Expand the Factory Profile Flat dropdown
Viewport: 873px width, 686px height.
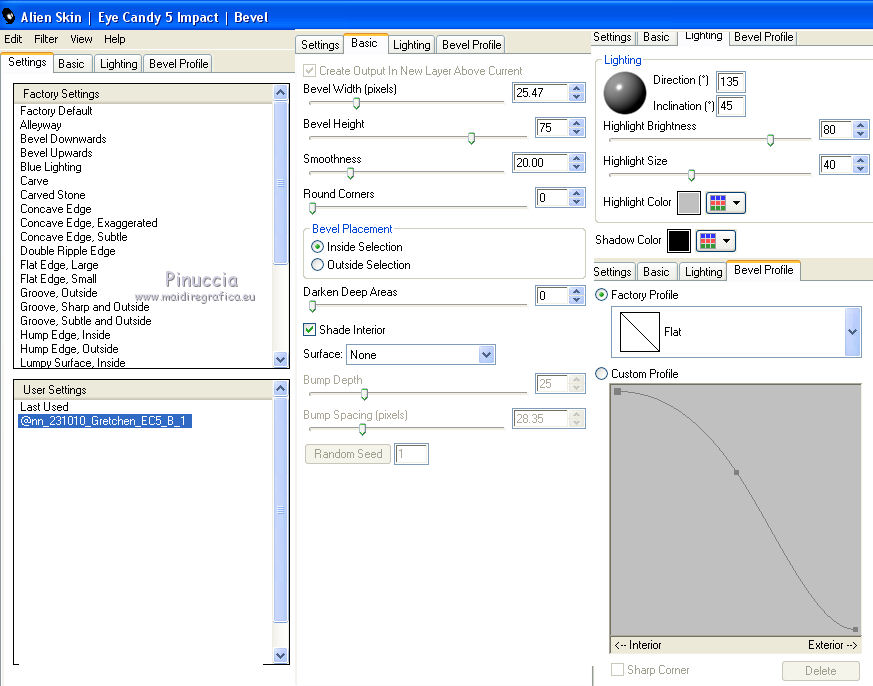click(852, 332)
